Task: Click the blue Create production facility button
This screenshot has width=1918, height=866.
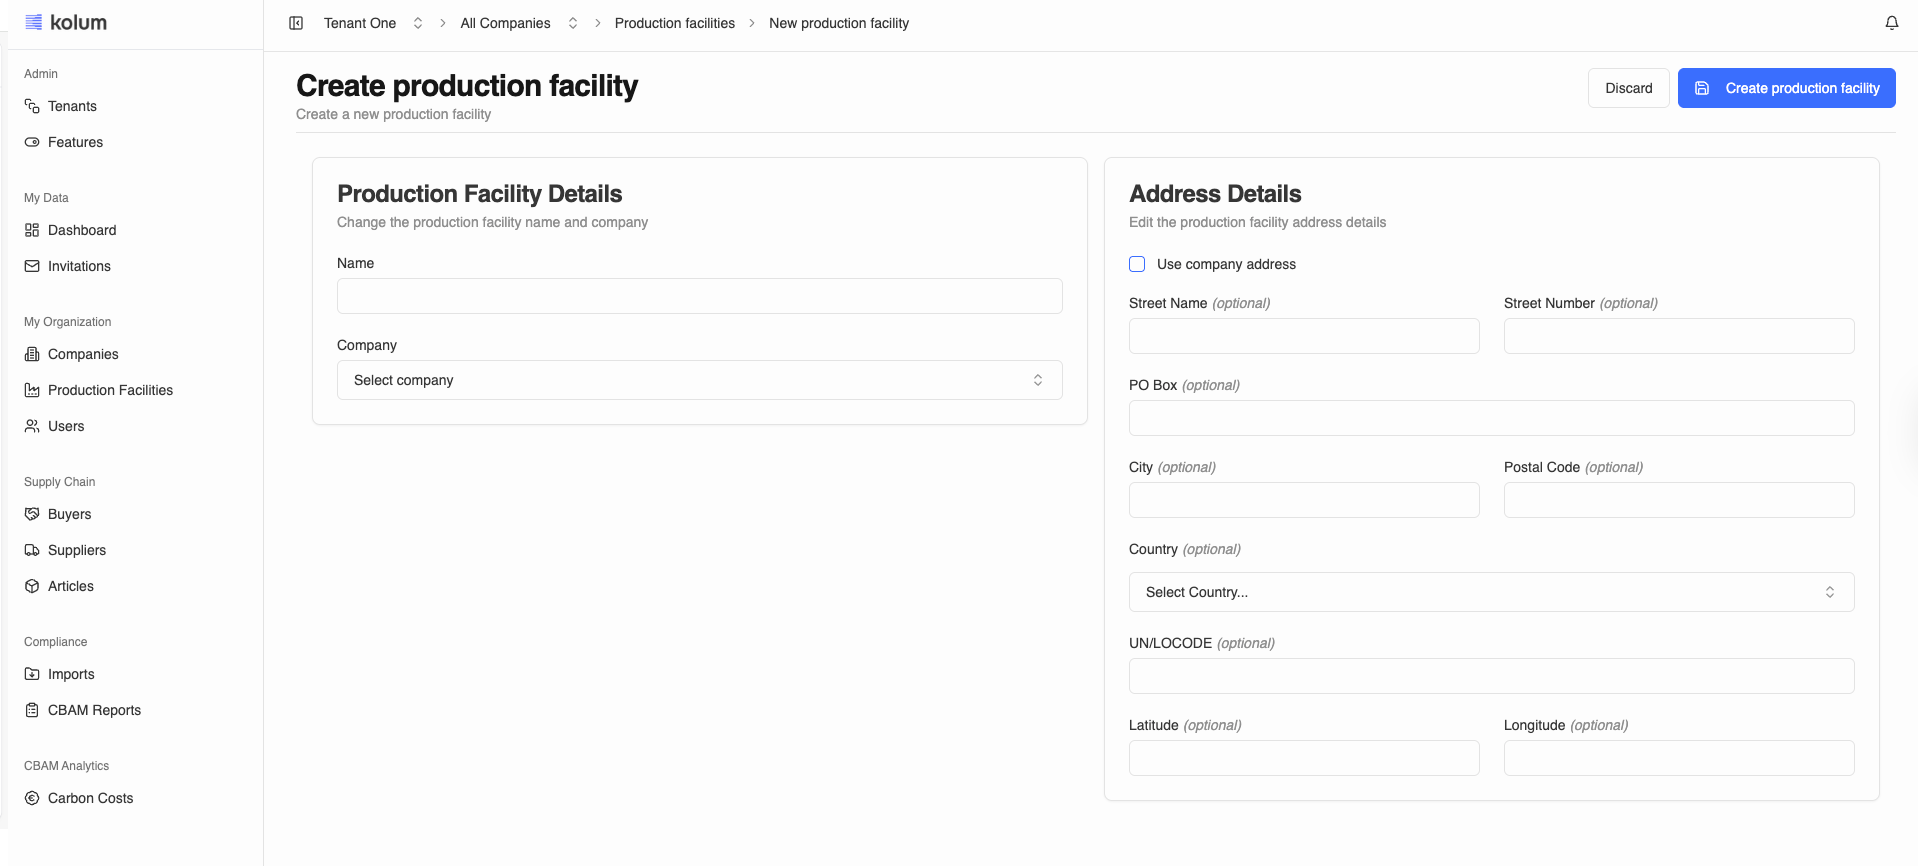Action: [x=1786, y=88]
